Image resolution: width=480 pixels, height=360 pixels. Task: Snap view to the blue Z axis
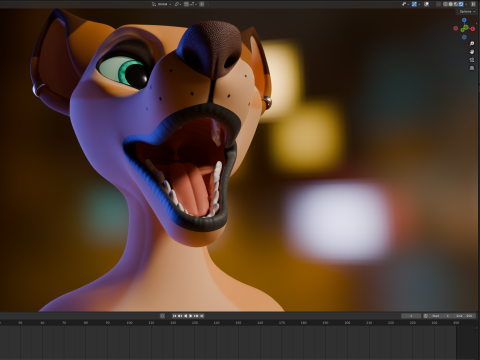click(x=464, y=20)
